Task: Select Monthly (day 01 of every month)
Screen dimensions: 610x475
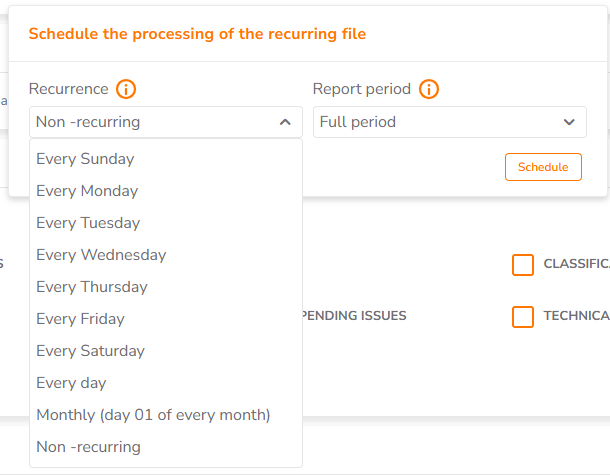Action: tap(166, 415)
